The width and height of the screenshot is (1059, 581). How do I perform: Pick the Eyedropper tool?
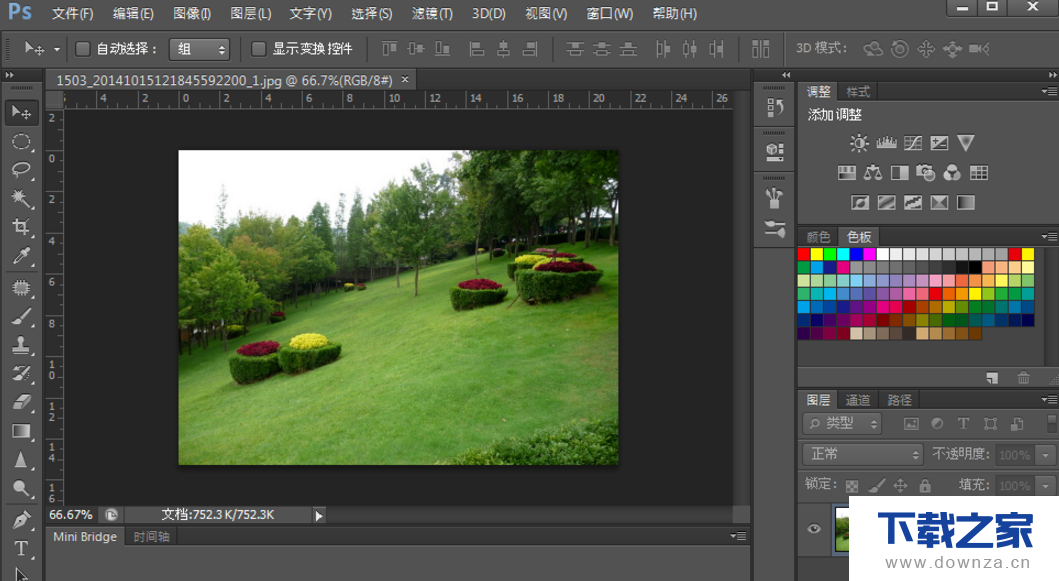tap(21, 256)
